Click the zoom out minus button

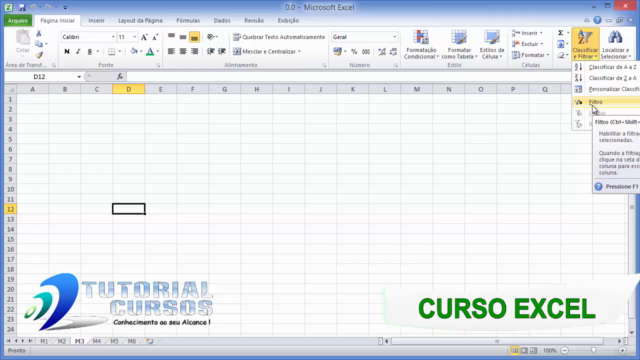click(564, 351)
